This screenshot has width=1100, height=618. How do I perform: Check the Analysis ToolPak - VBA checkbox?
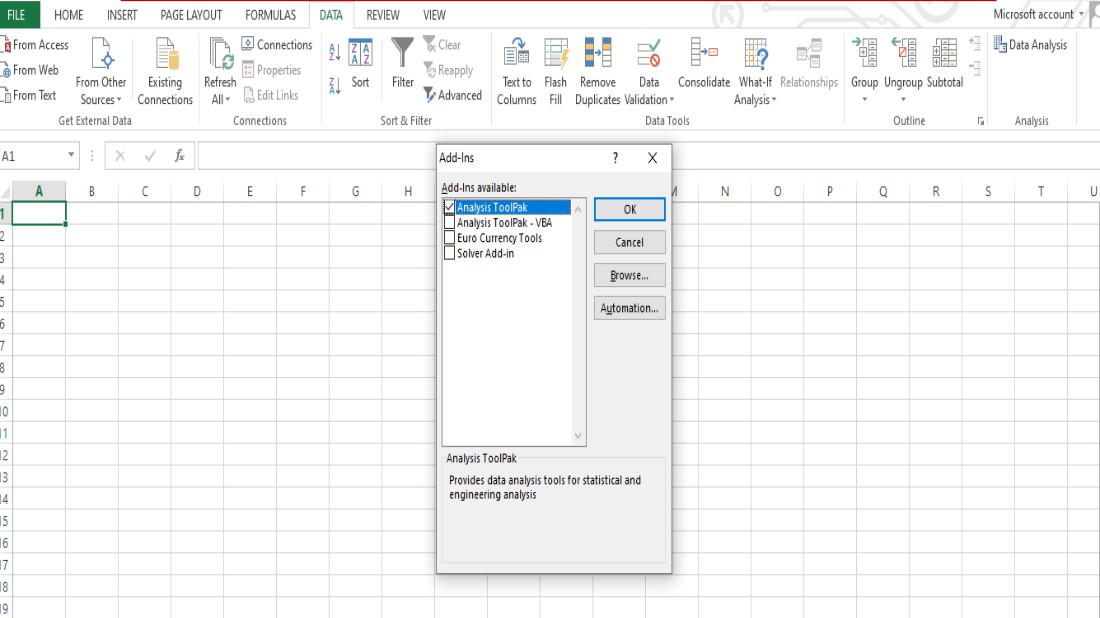click(450, 222)
